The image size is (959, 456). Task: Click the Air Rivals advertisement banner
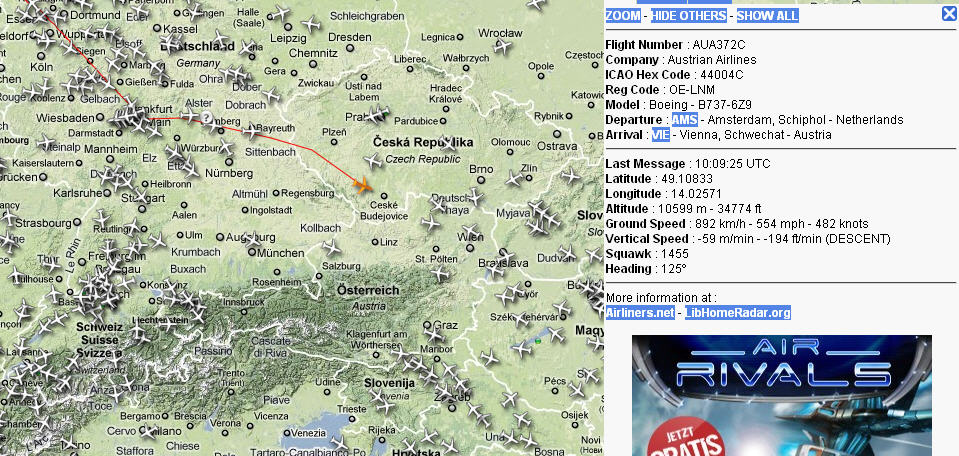coord(782,395)
